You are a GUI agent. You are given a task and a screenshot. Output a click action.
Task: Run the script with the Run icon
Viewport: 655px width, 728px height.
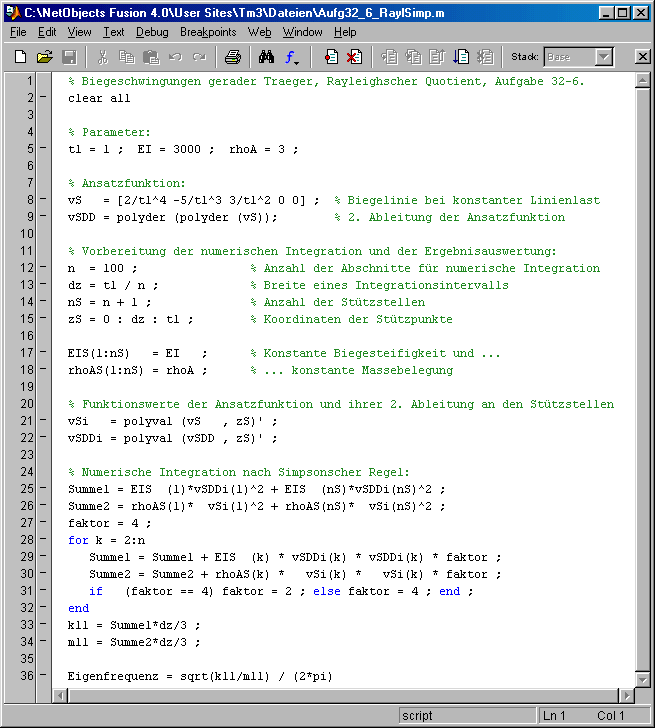(461, 57)
